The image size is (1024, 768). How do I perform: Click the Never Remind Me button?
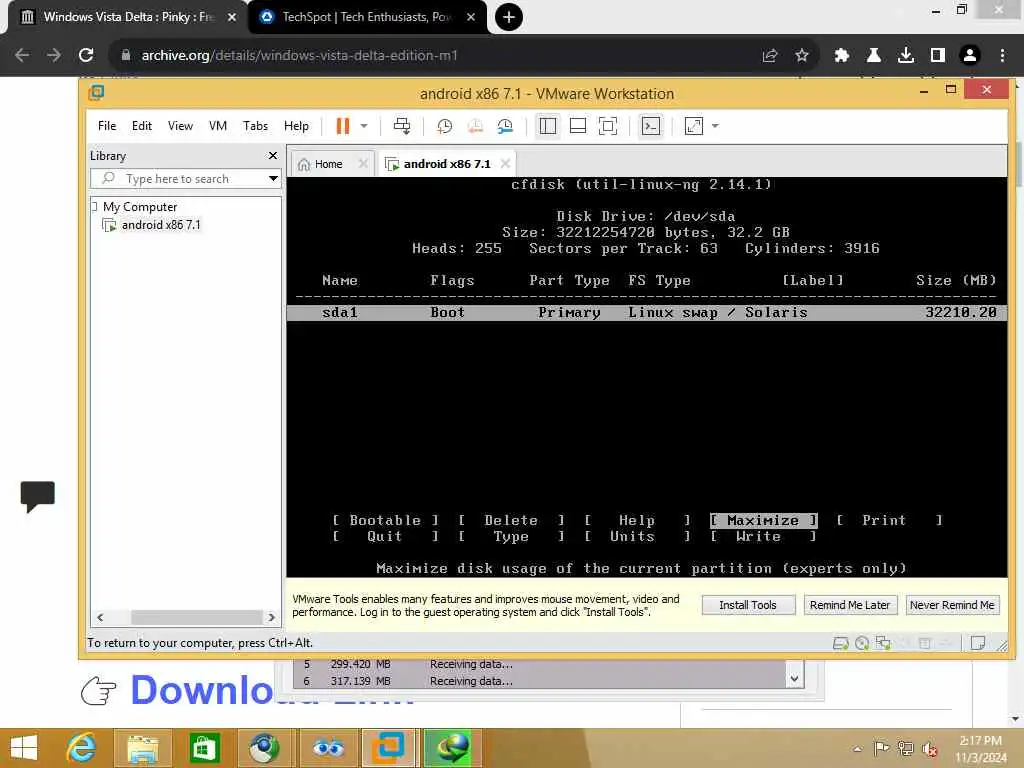(x=952, y=605)
